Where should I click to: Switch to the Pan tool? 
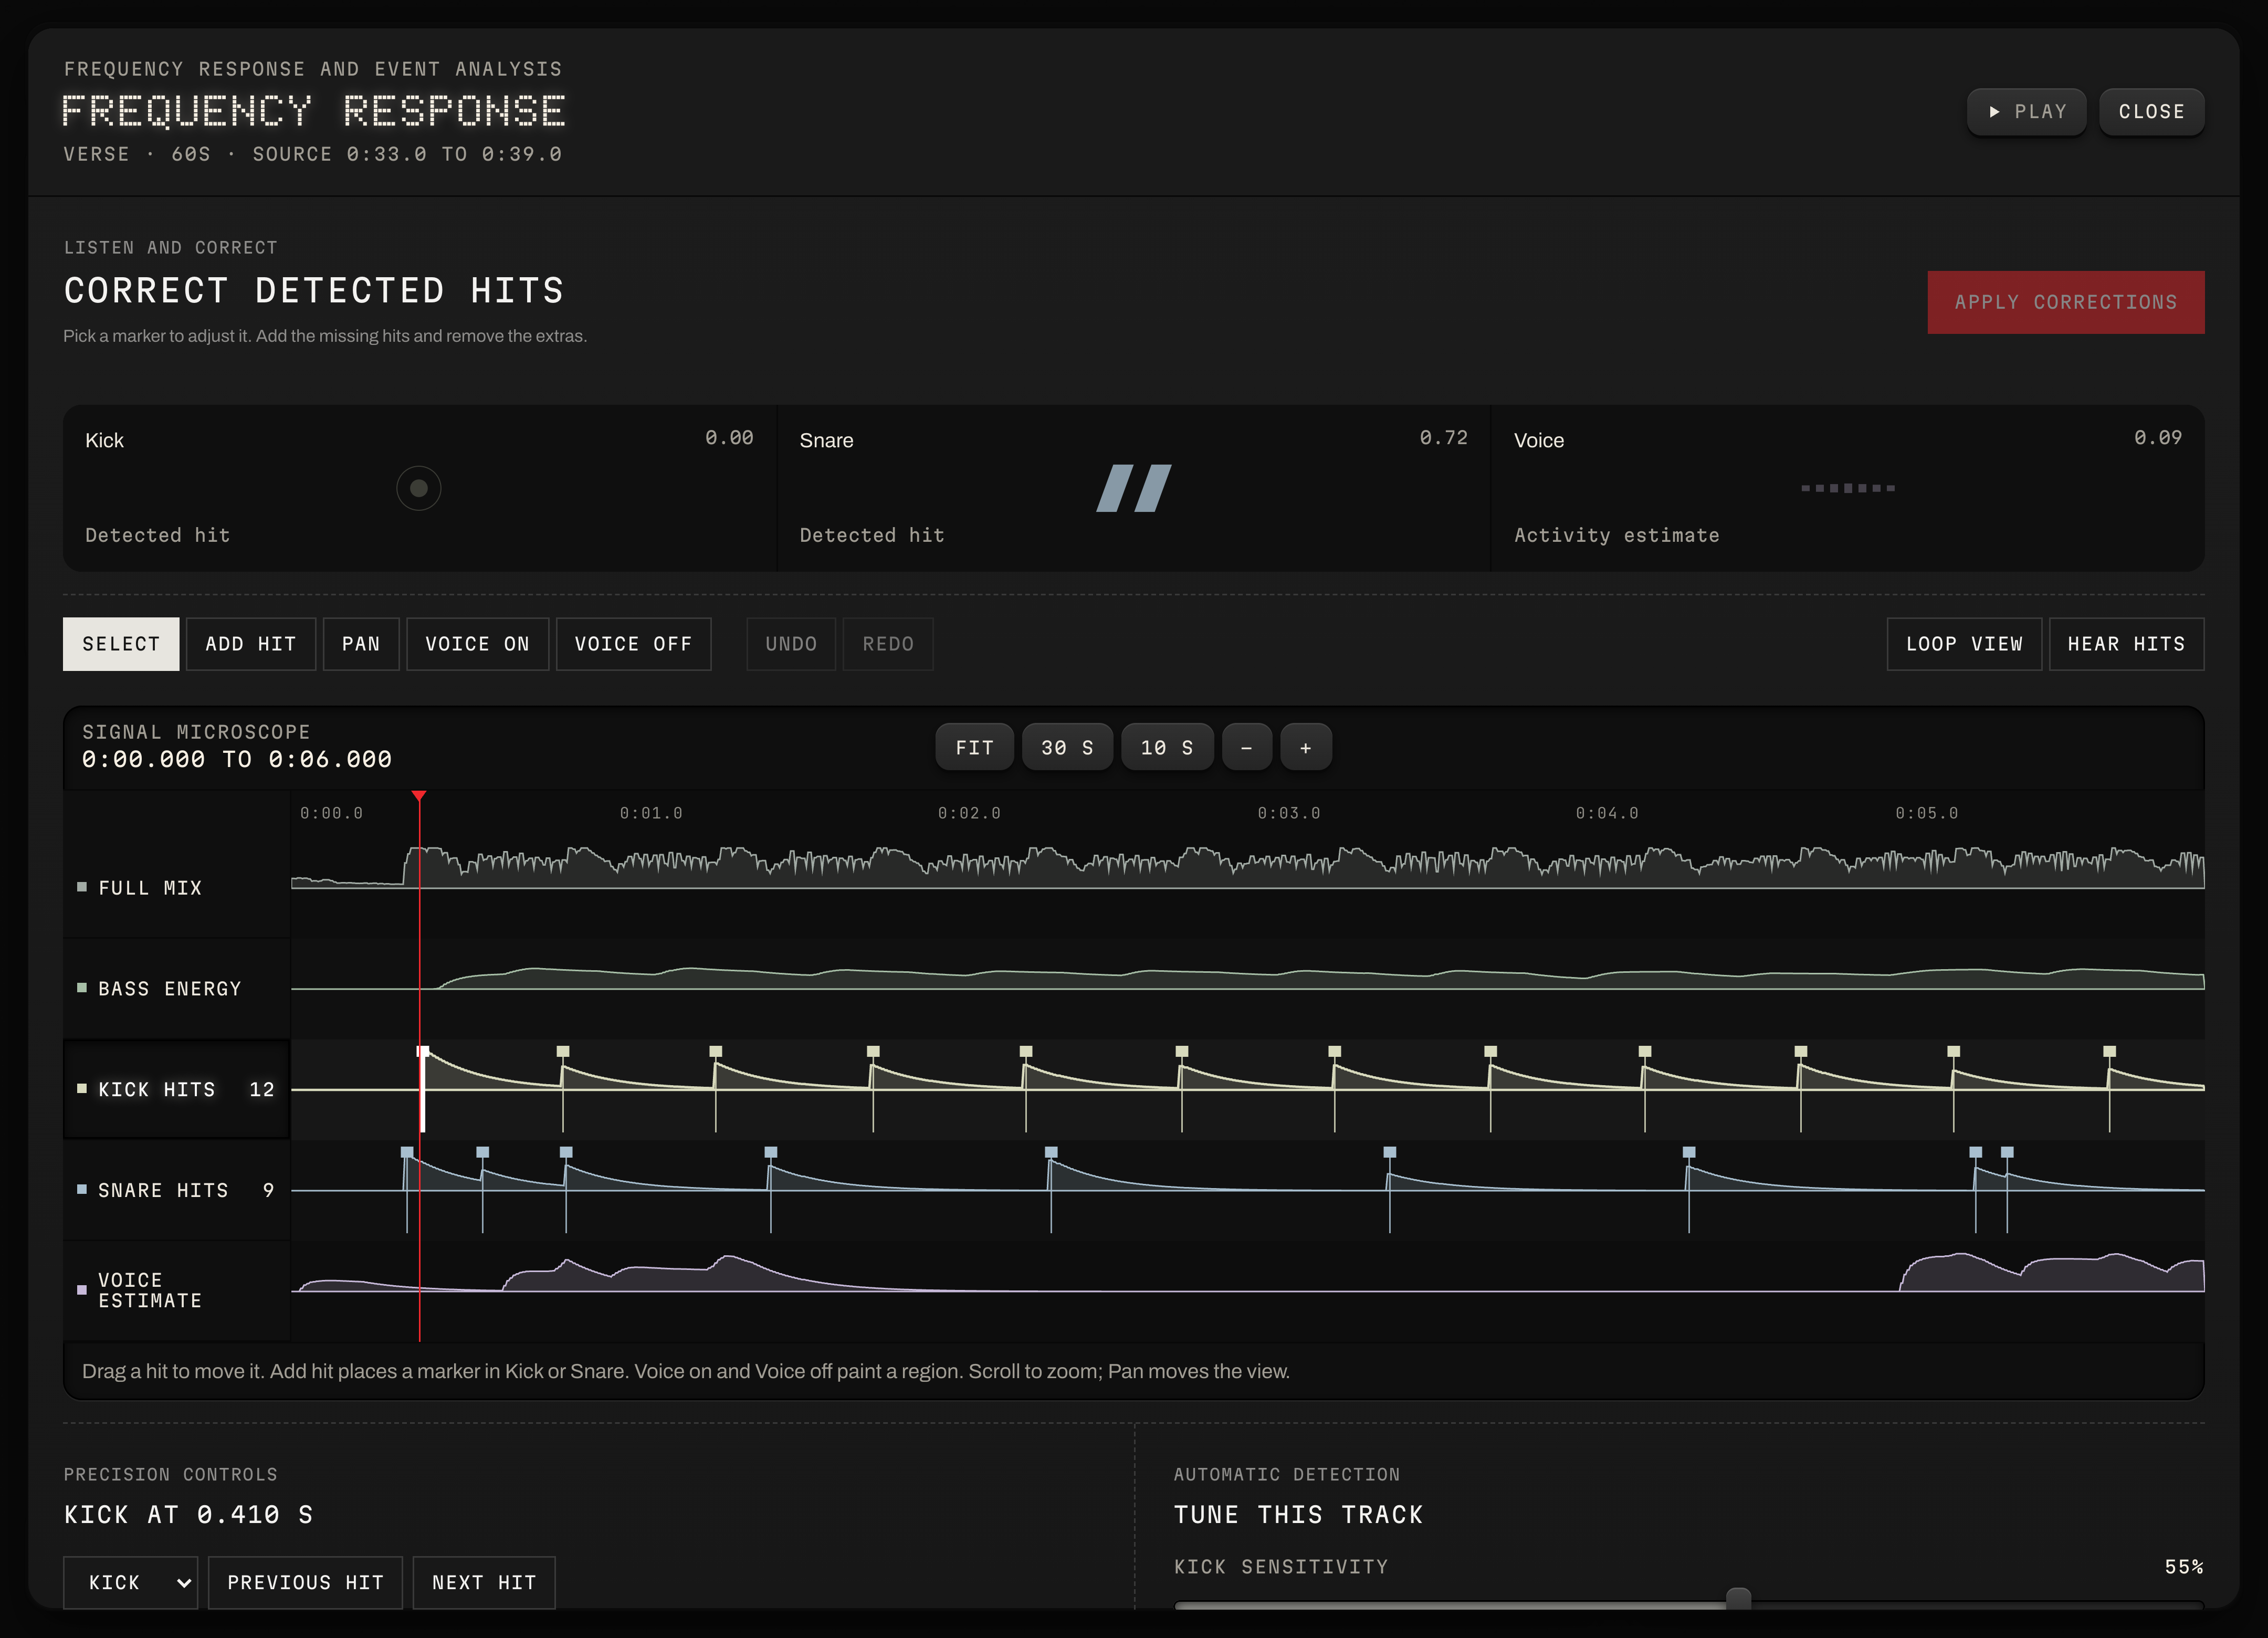coord(361,644)
